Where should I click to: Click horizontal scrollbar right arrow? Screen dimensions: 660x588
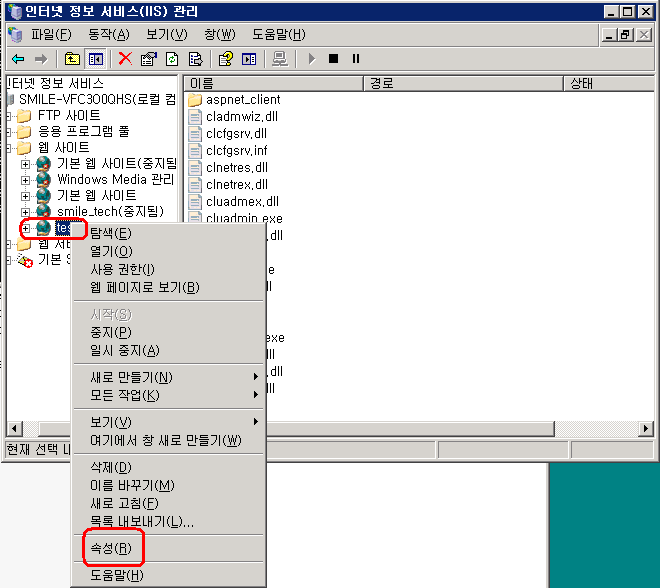[x=646, y=429]
